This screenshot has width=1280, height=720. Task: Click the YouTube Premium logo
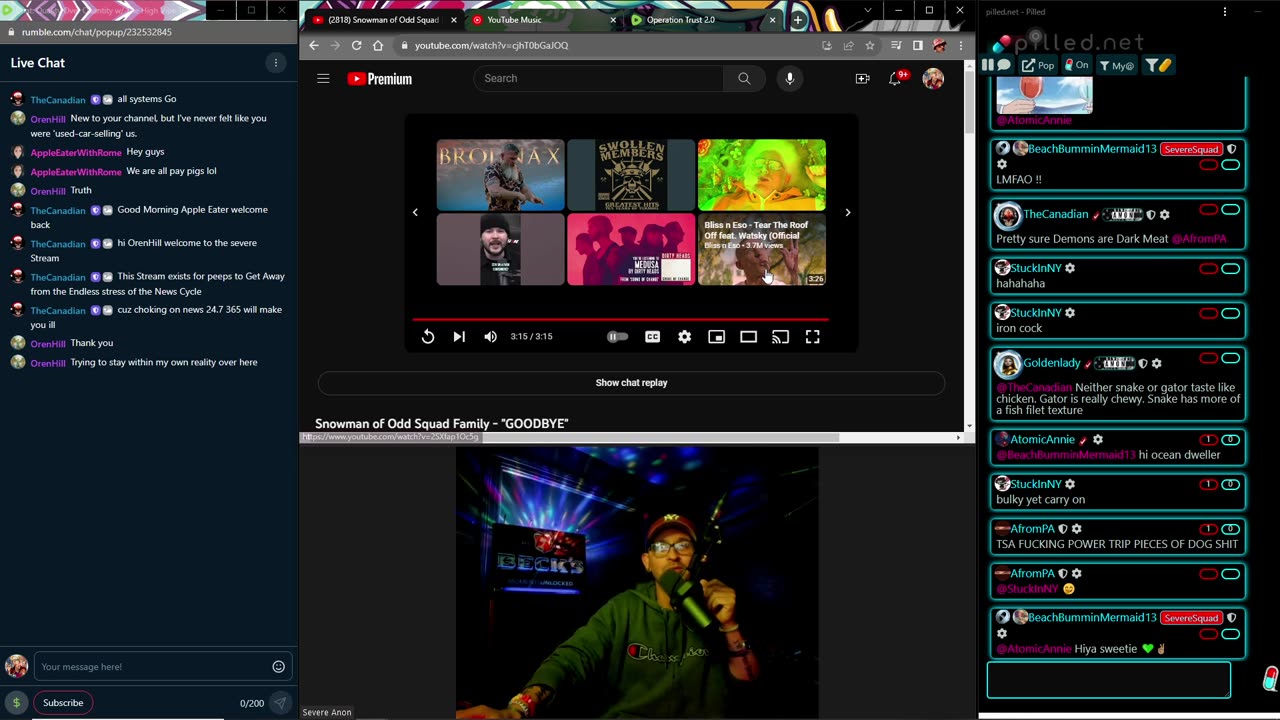click(380, 79)
